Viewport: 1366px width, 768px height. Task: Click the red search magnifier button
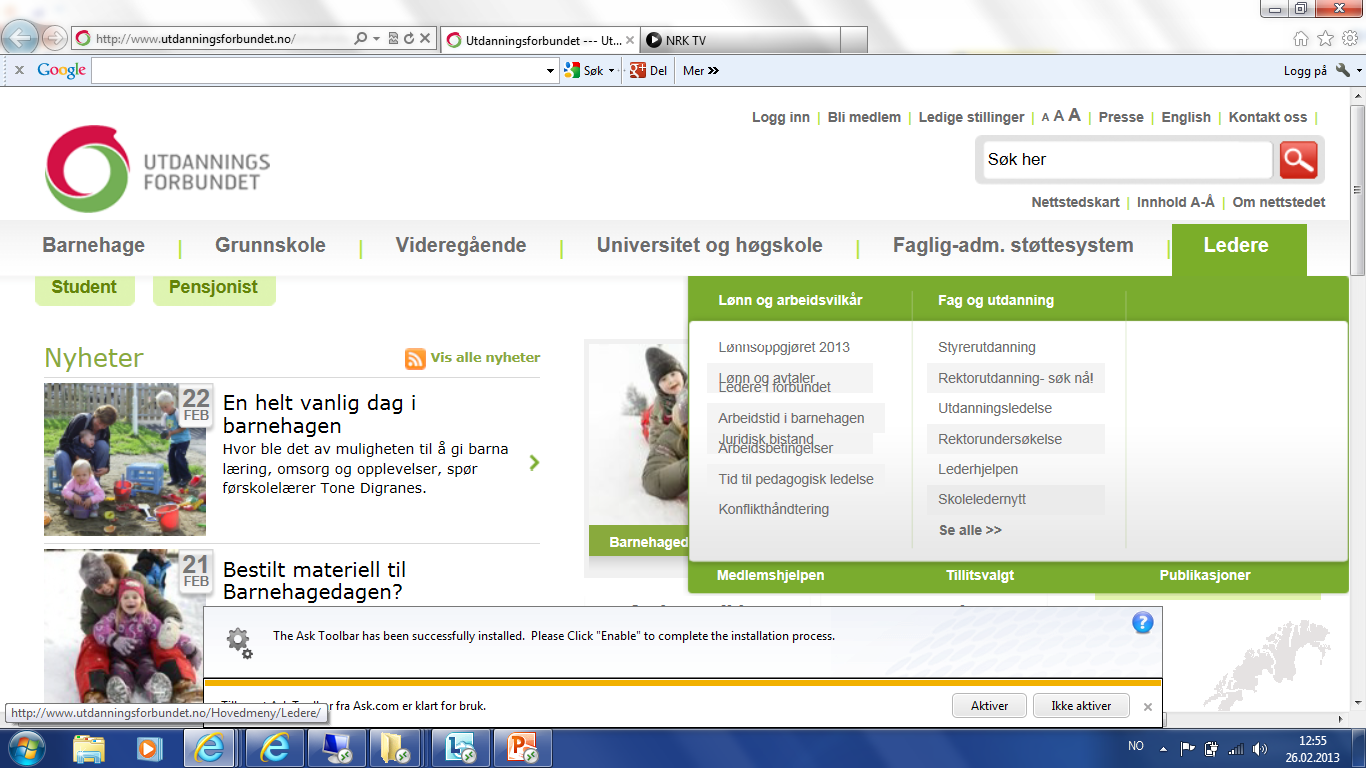tap(1298, 160)
